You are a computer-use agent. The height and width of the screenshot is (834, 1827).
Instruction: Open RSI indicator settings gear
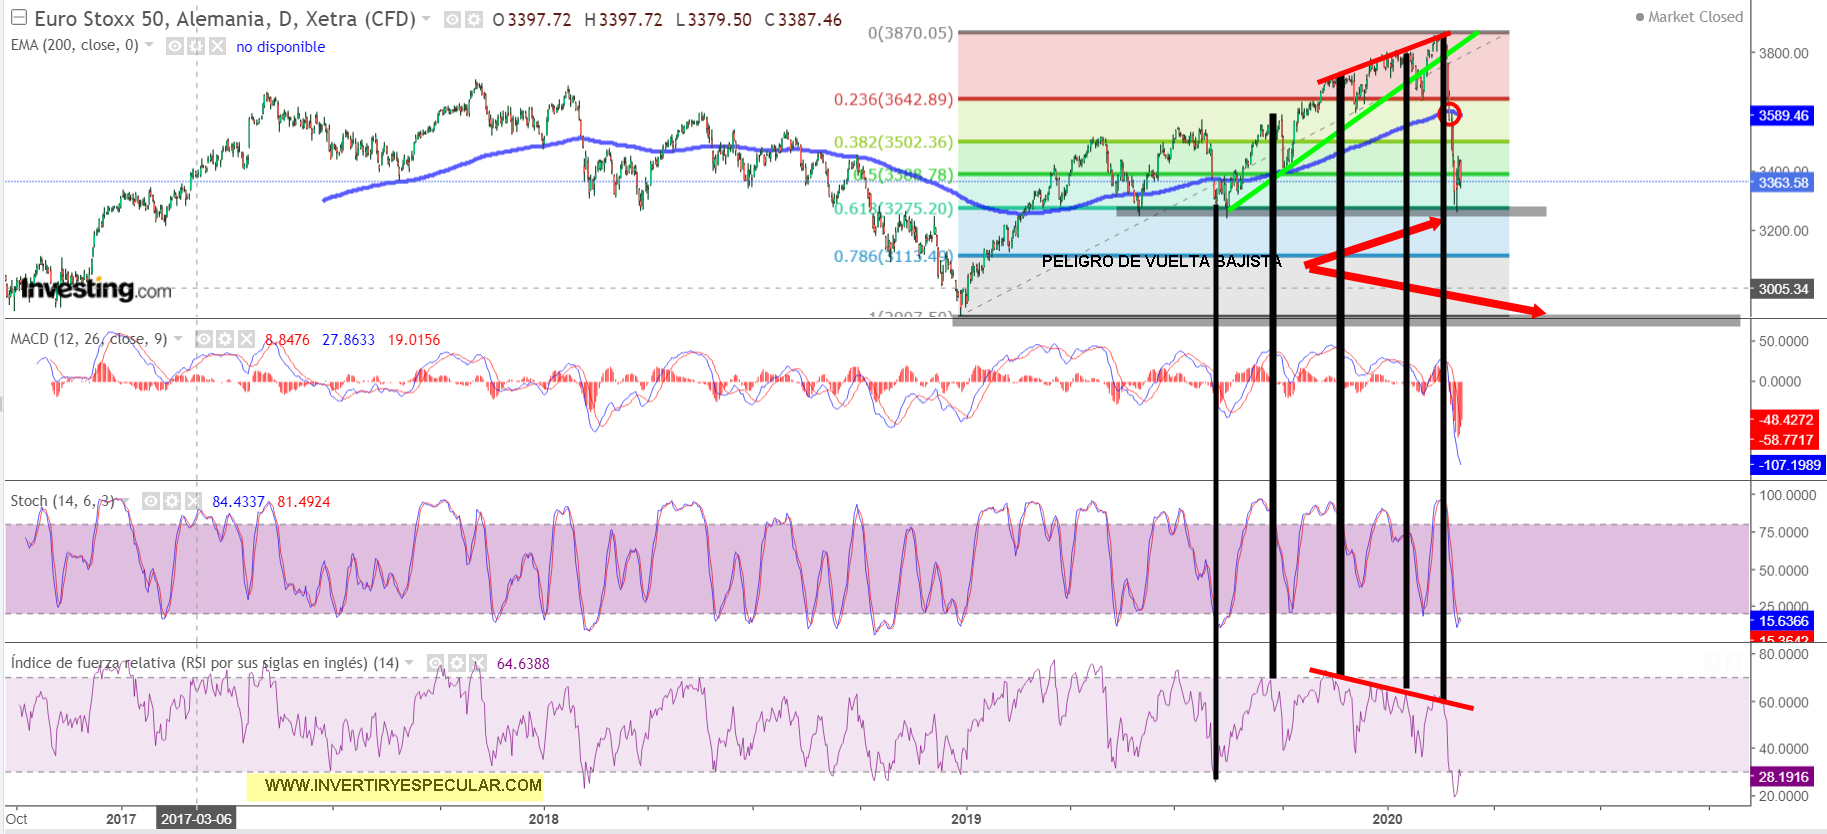[x=457, y=663]
